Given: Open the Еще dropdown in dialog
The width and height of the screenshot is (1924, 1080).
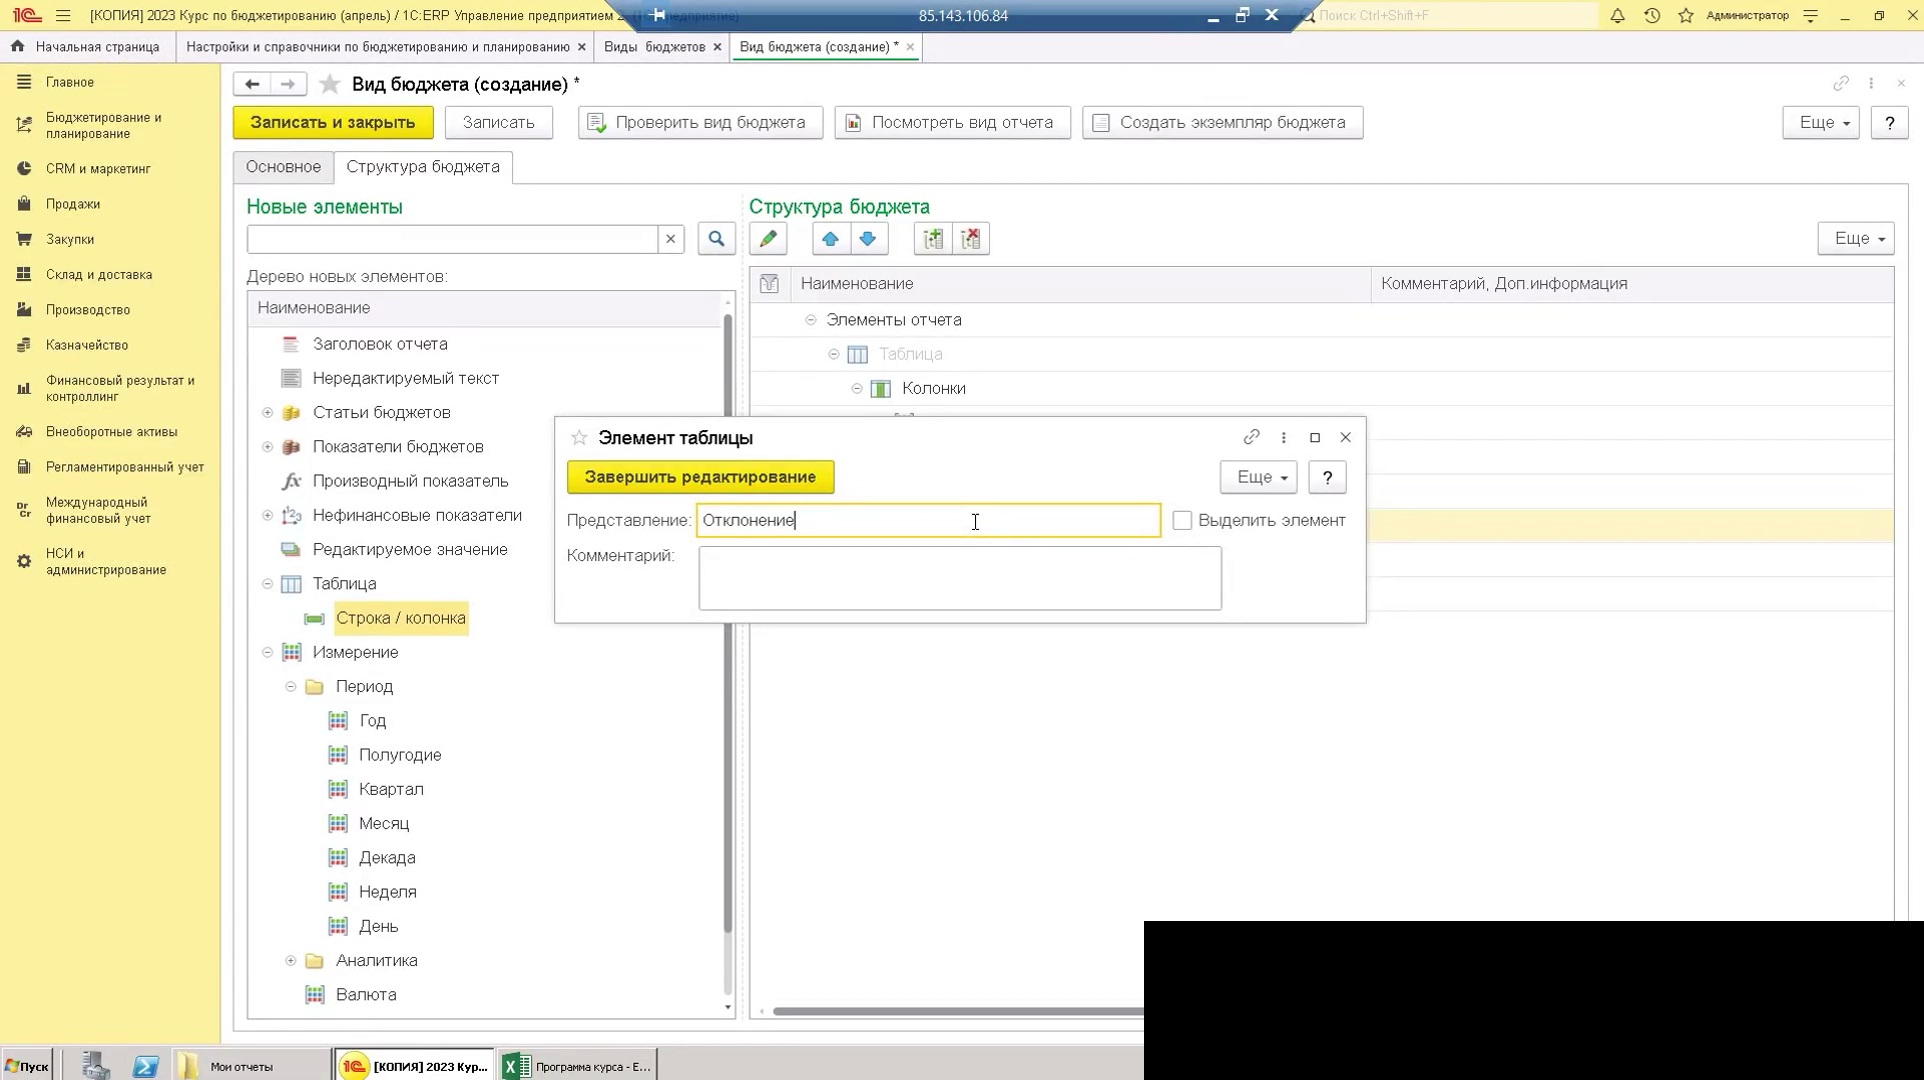Looking at the screenshot, I should click(1258, 477).
